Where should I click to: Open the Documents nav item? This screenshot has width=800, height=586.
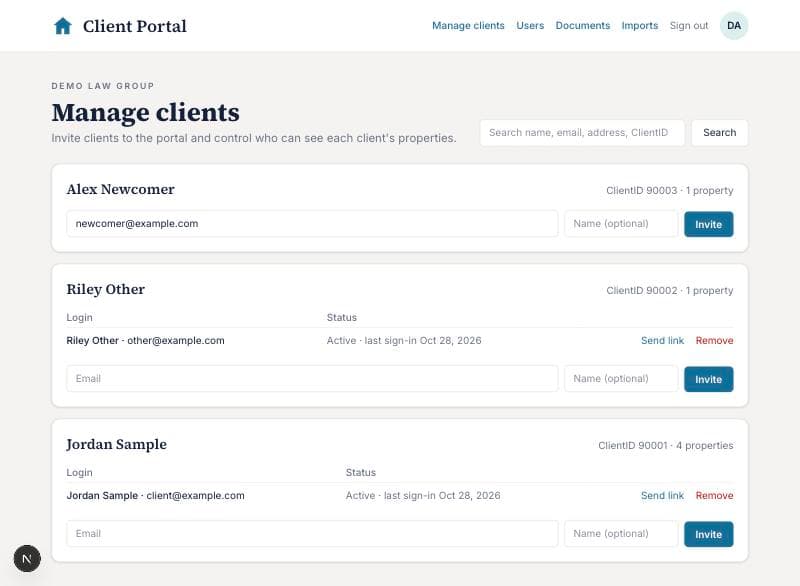point(583,26)
